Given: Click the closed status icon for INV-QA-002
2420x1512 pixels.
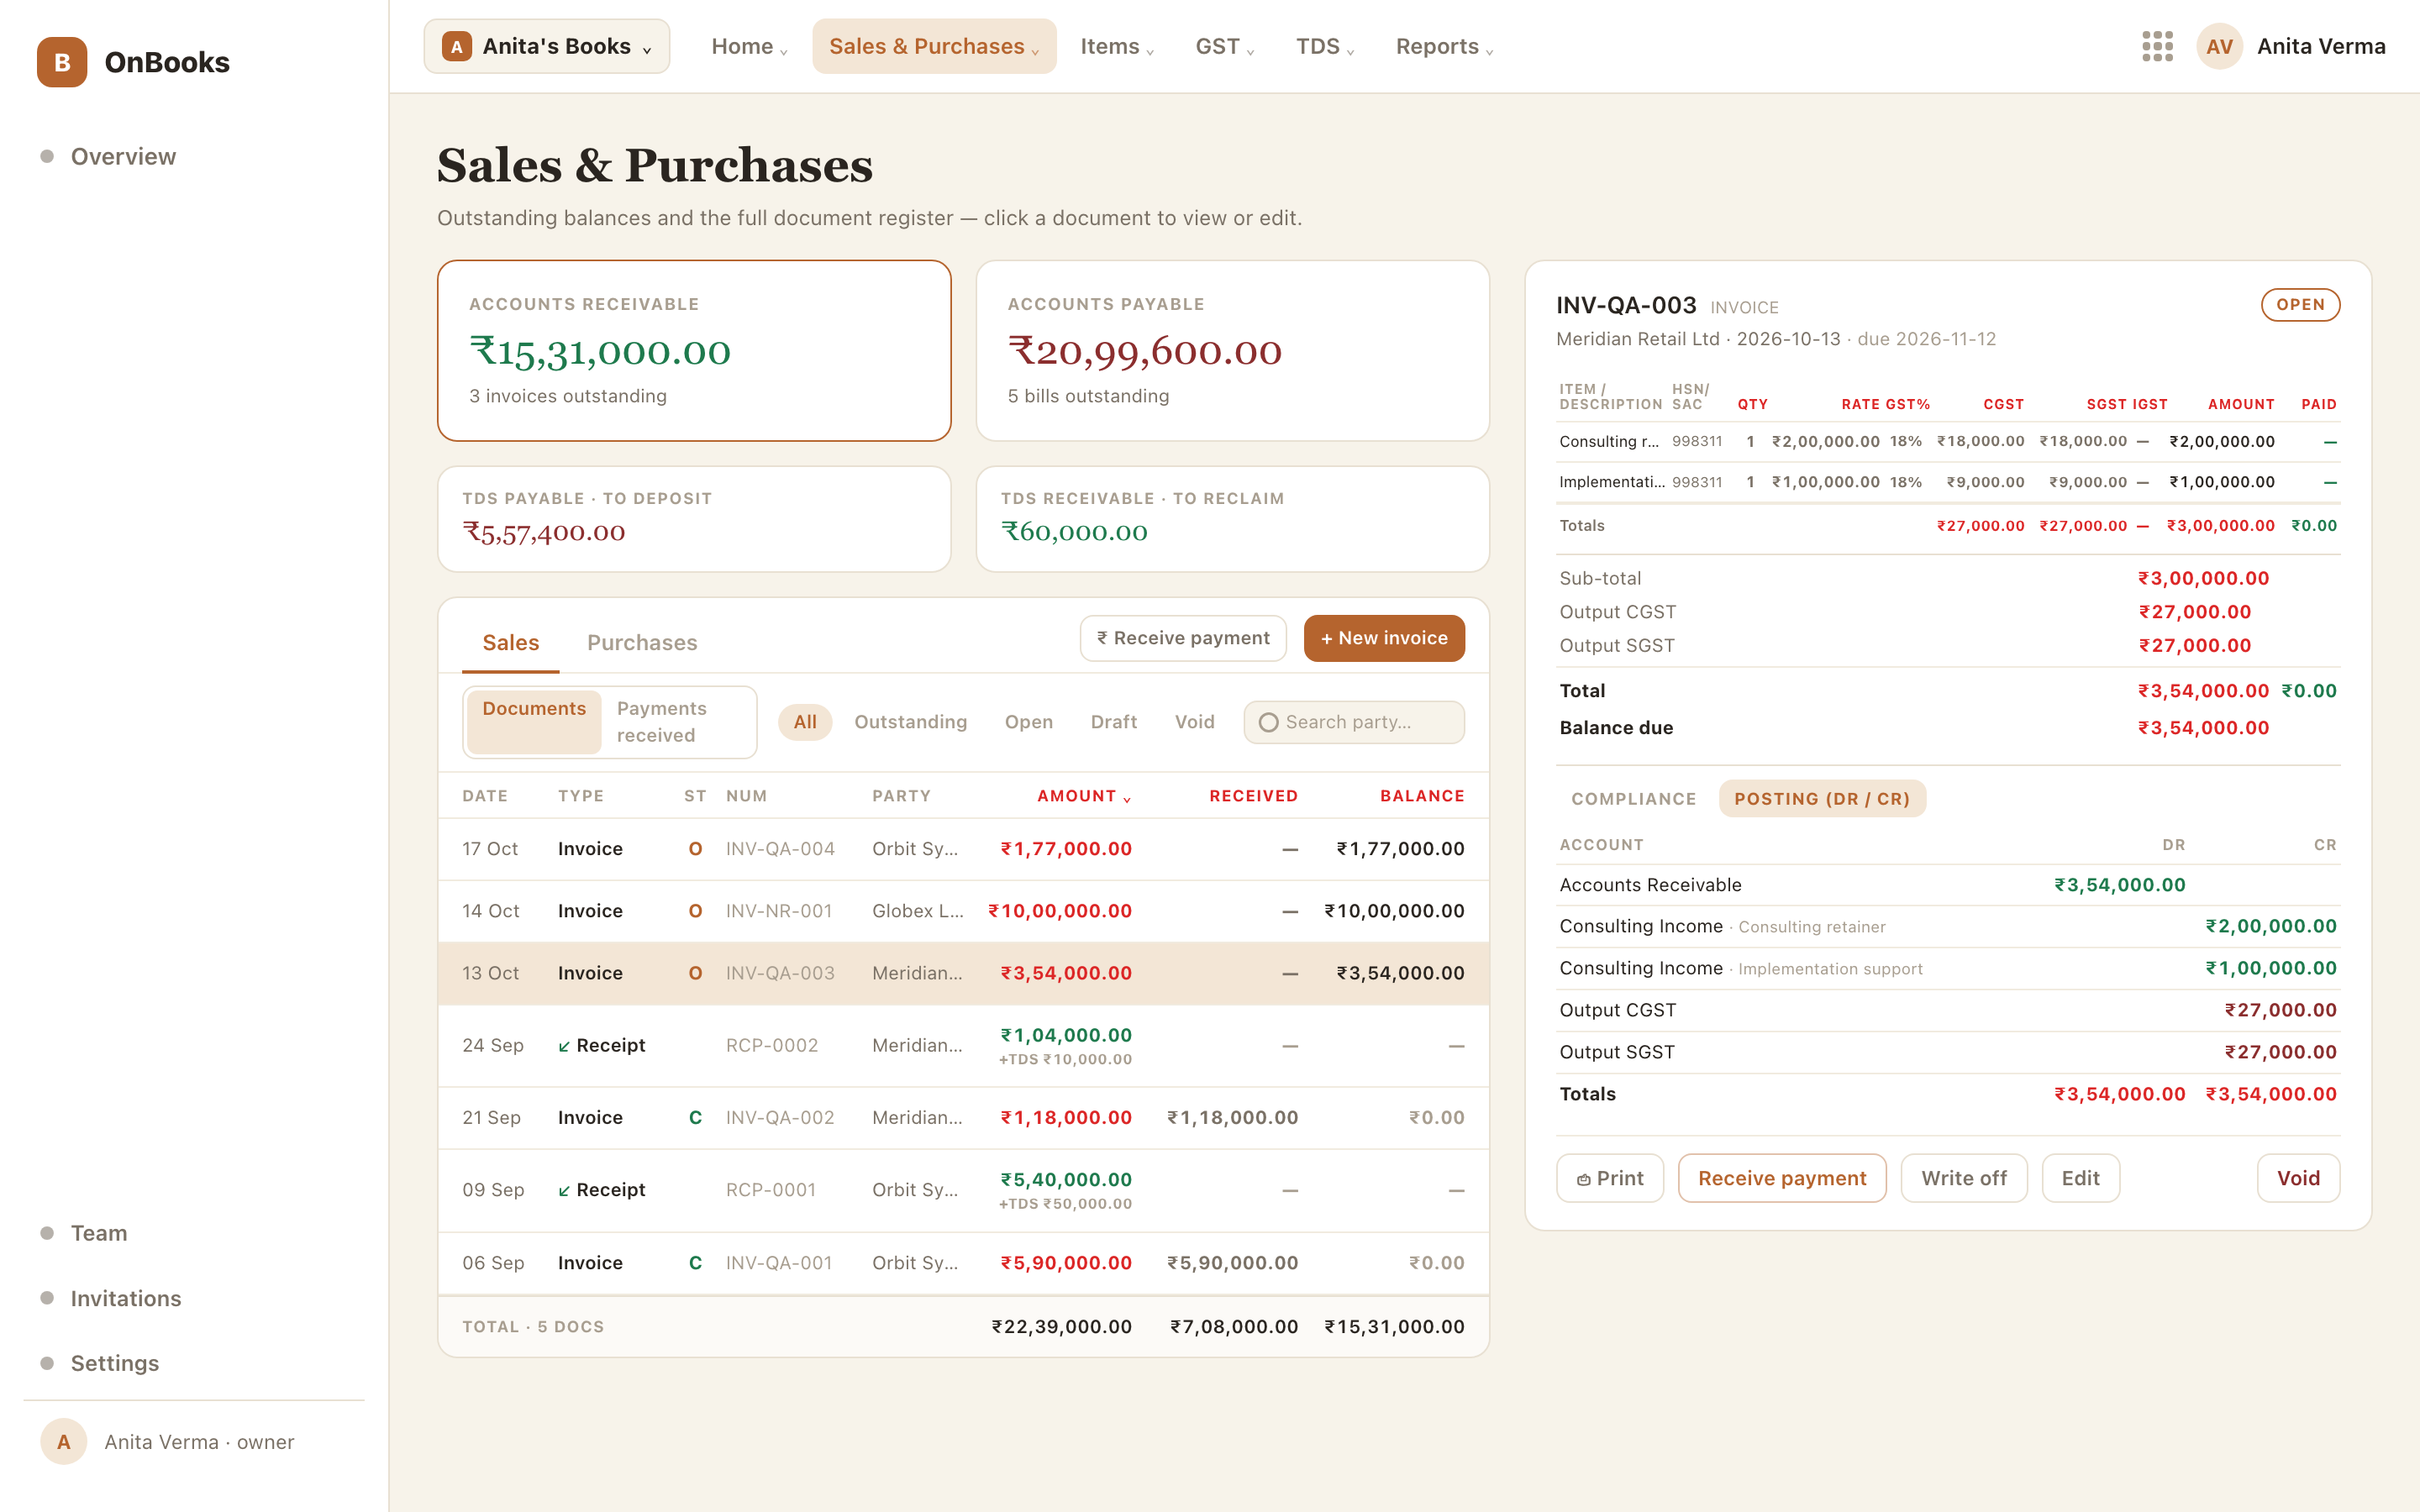Looking at the screenshot, I should [x=695, y=1117].
